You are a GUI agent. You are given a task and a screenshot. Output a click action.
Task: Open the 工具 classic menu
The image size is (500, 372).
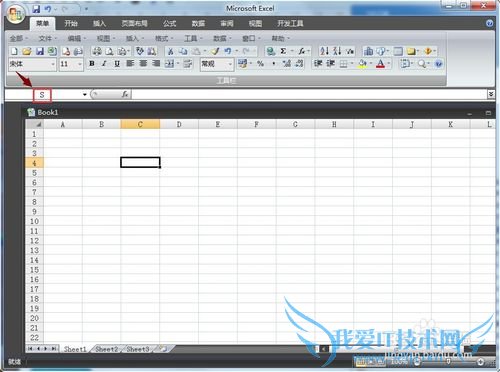[x=193, y=38]
